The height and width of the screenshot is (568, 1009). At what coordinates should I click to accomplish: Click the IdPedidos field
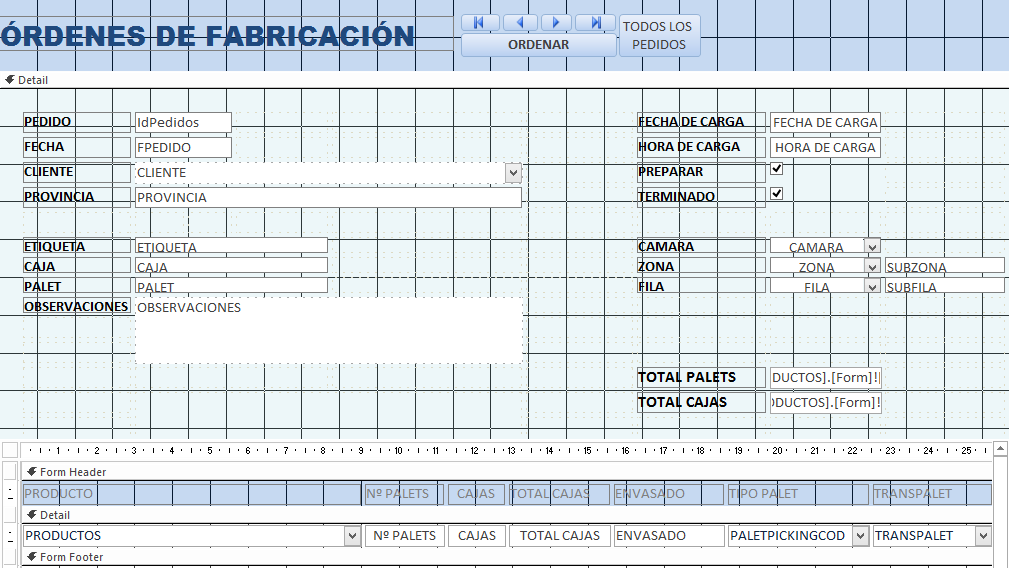183,122
